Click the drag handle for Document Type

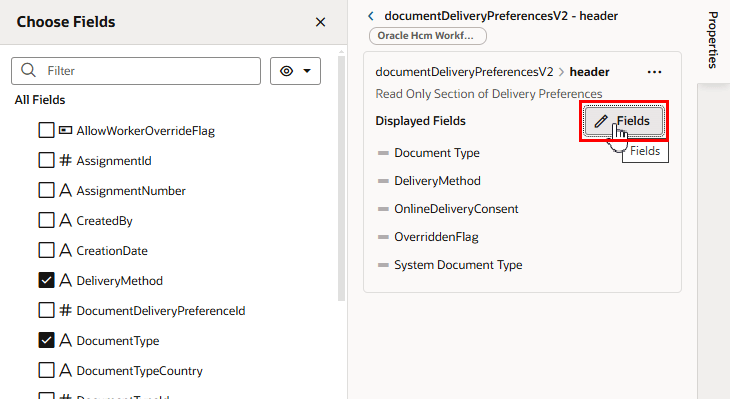(x=383, y=153)
